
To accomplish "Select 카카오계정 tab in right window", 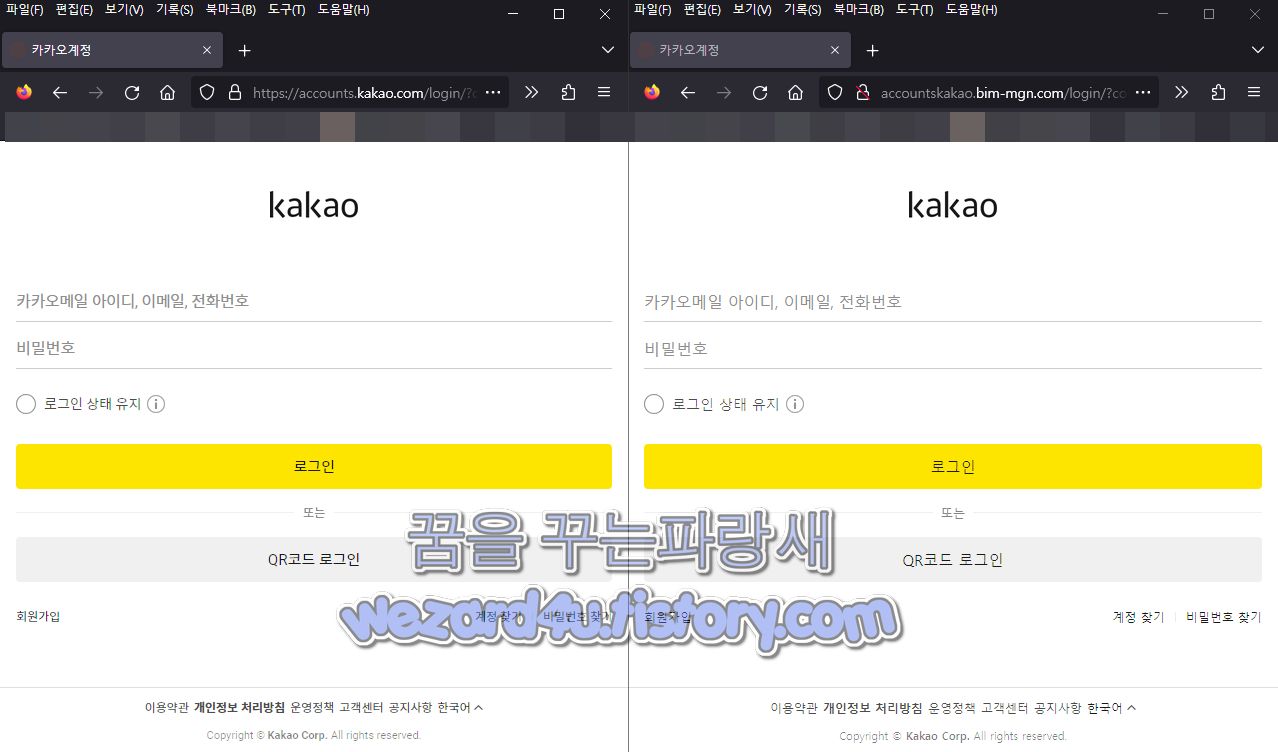I will point(740,50).
